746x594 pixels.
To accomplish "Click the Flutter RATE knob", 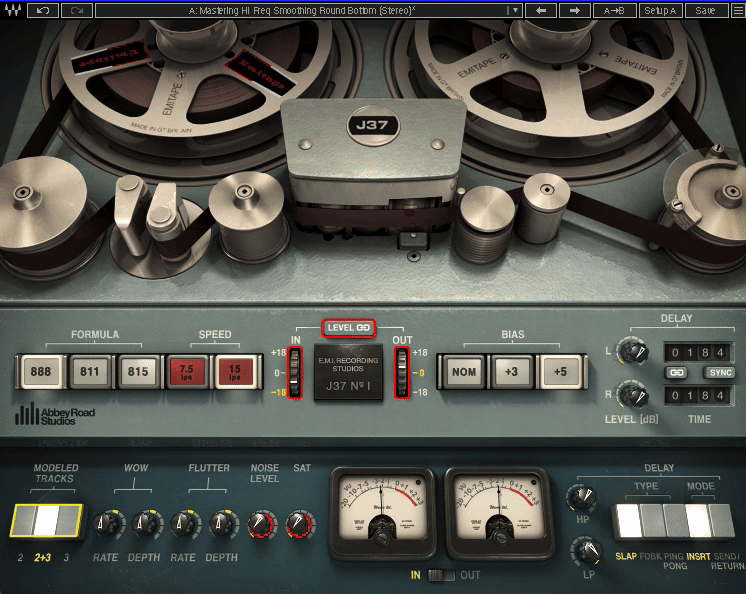I will click(184, 524).
